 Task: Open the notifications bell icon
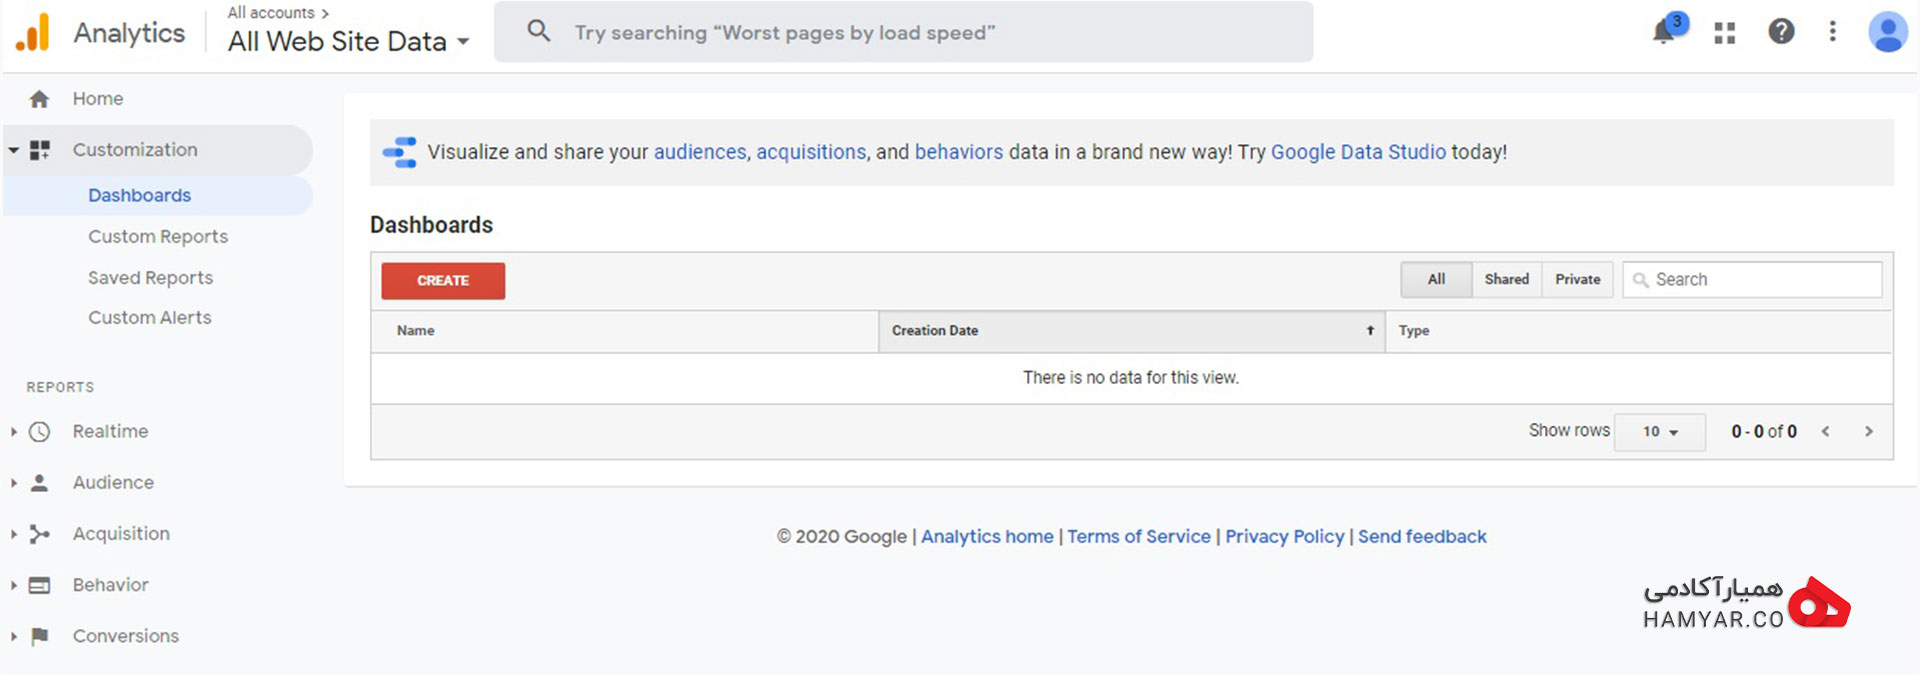click(x=1666, y=30)
